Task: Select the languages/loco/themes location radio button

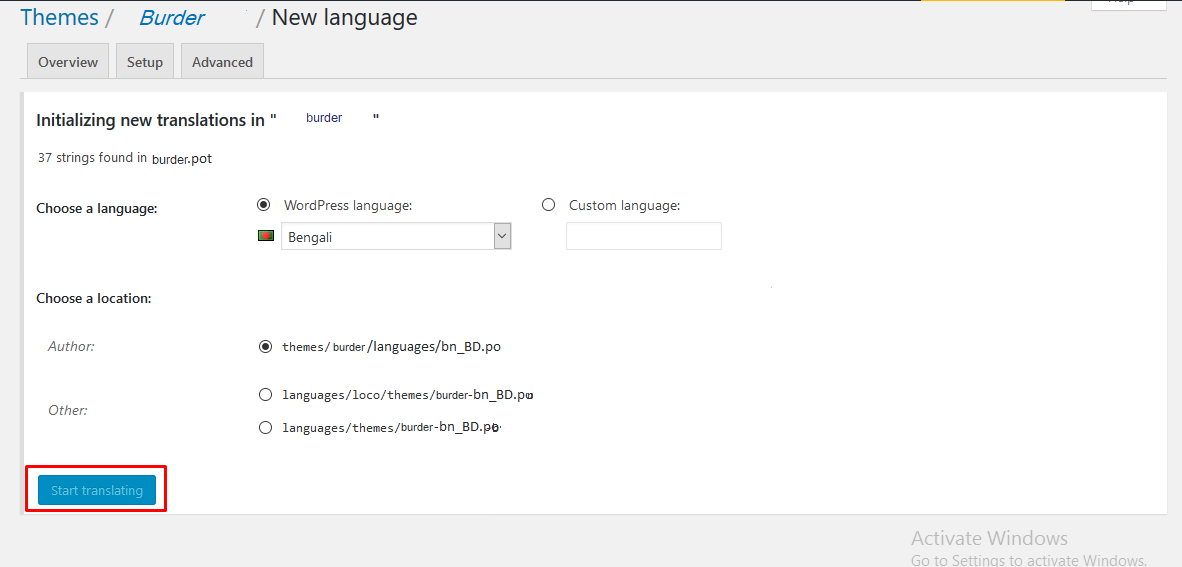Action: click(x=265, y=395)
